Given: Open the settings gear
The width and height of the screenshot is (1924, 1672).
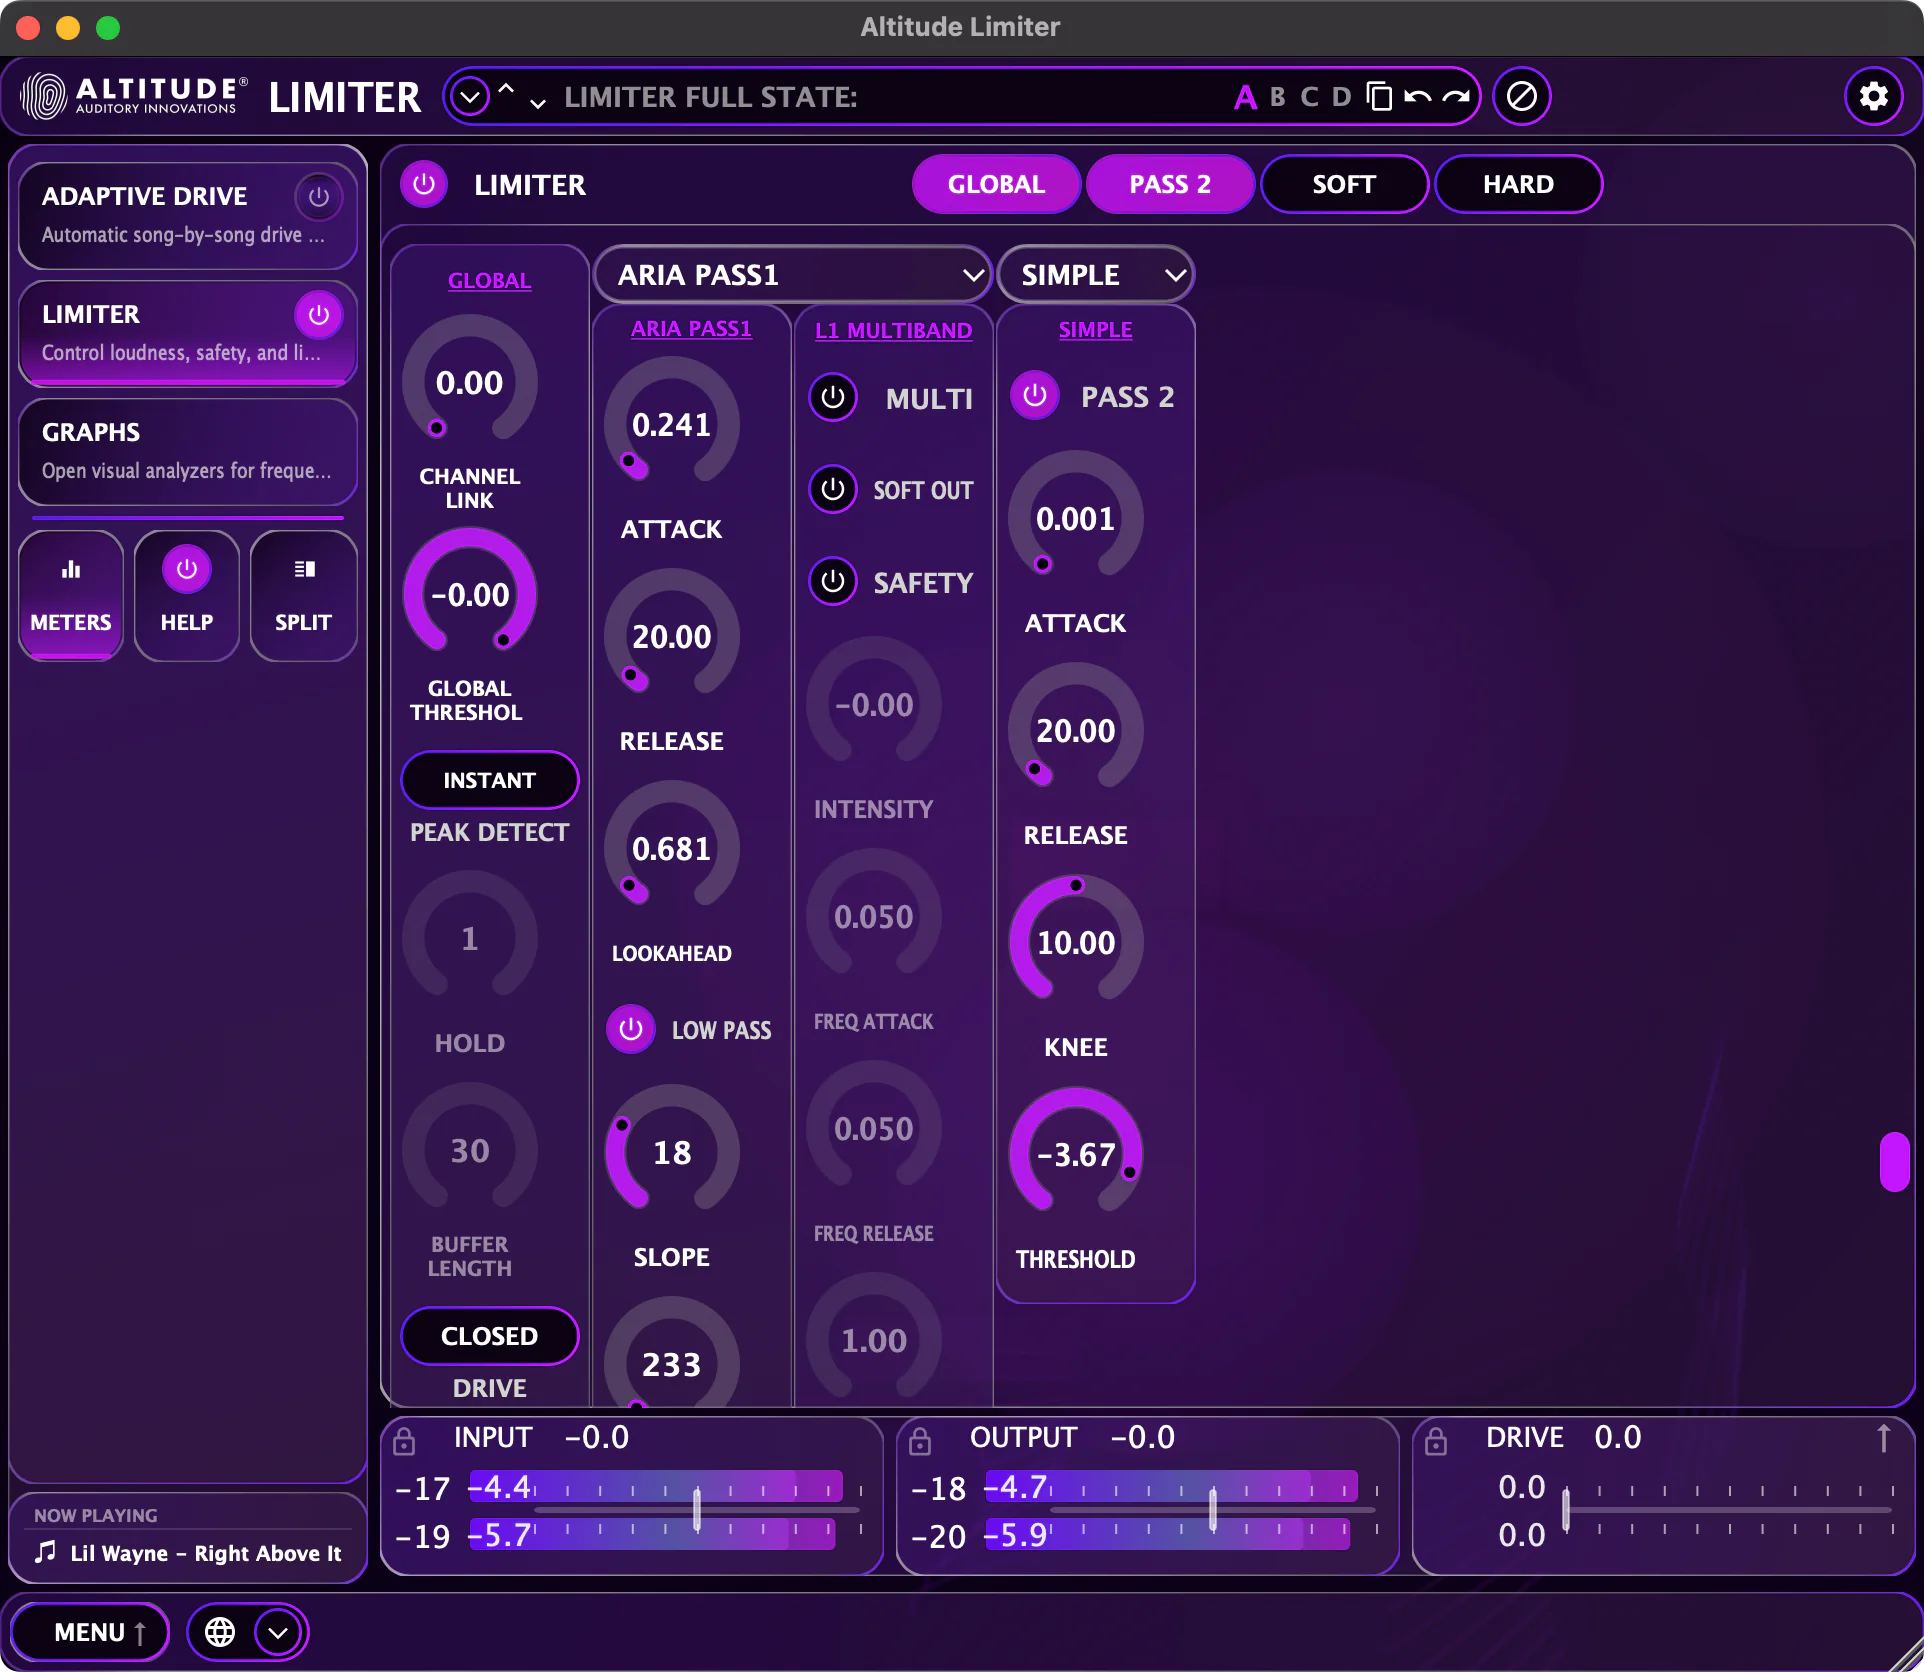Looking at the screenshot, I should (1873, 97).
